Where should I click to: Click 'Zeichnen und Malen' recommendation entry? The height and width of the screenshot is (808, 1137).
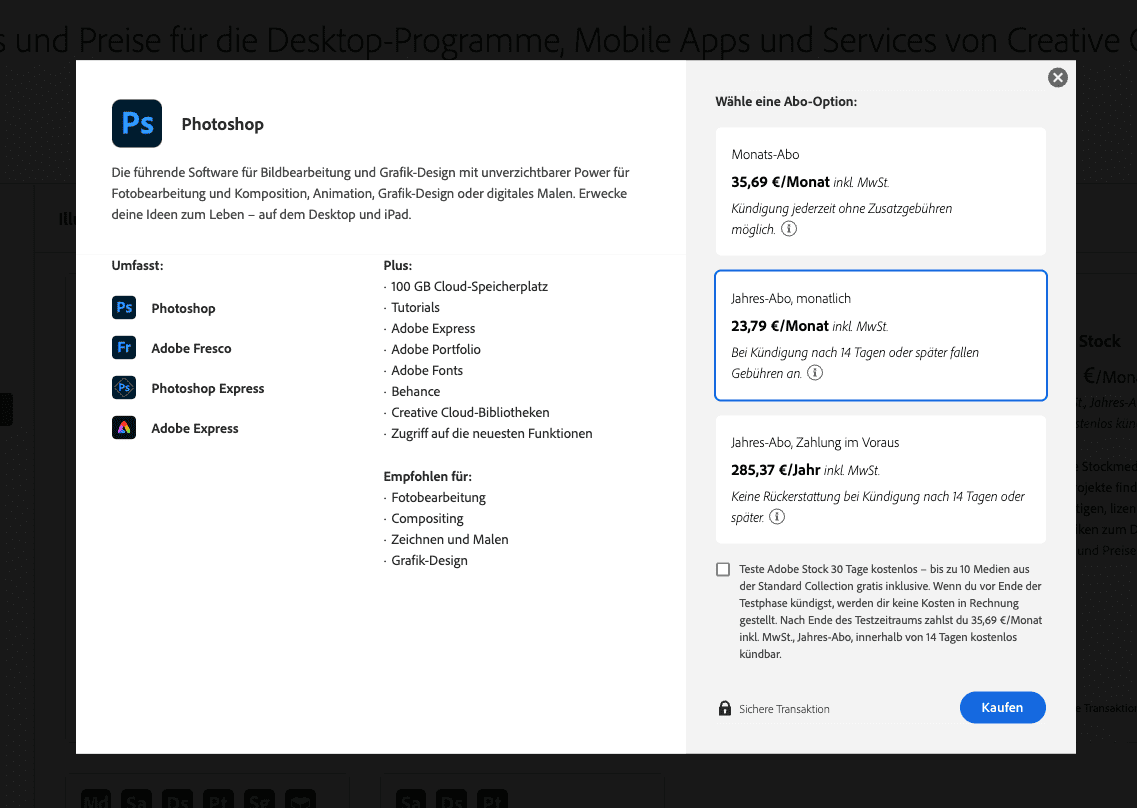point(450,540)
